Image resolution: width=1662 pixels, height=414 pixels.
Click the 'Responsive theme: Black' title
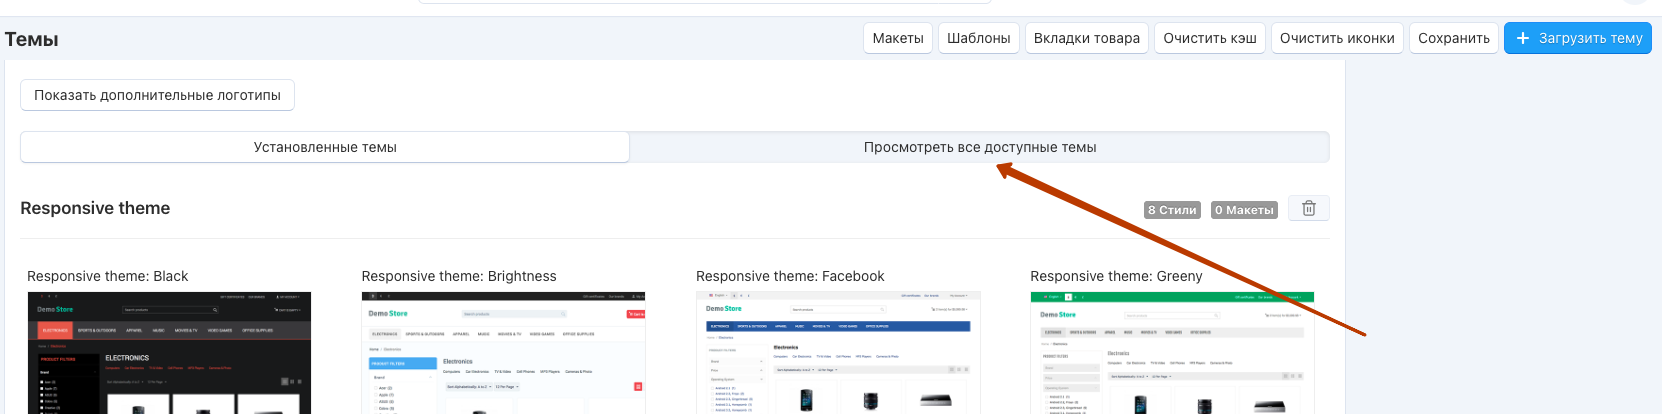coord(107,276)
